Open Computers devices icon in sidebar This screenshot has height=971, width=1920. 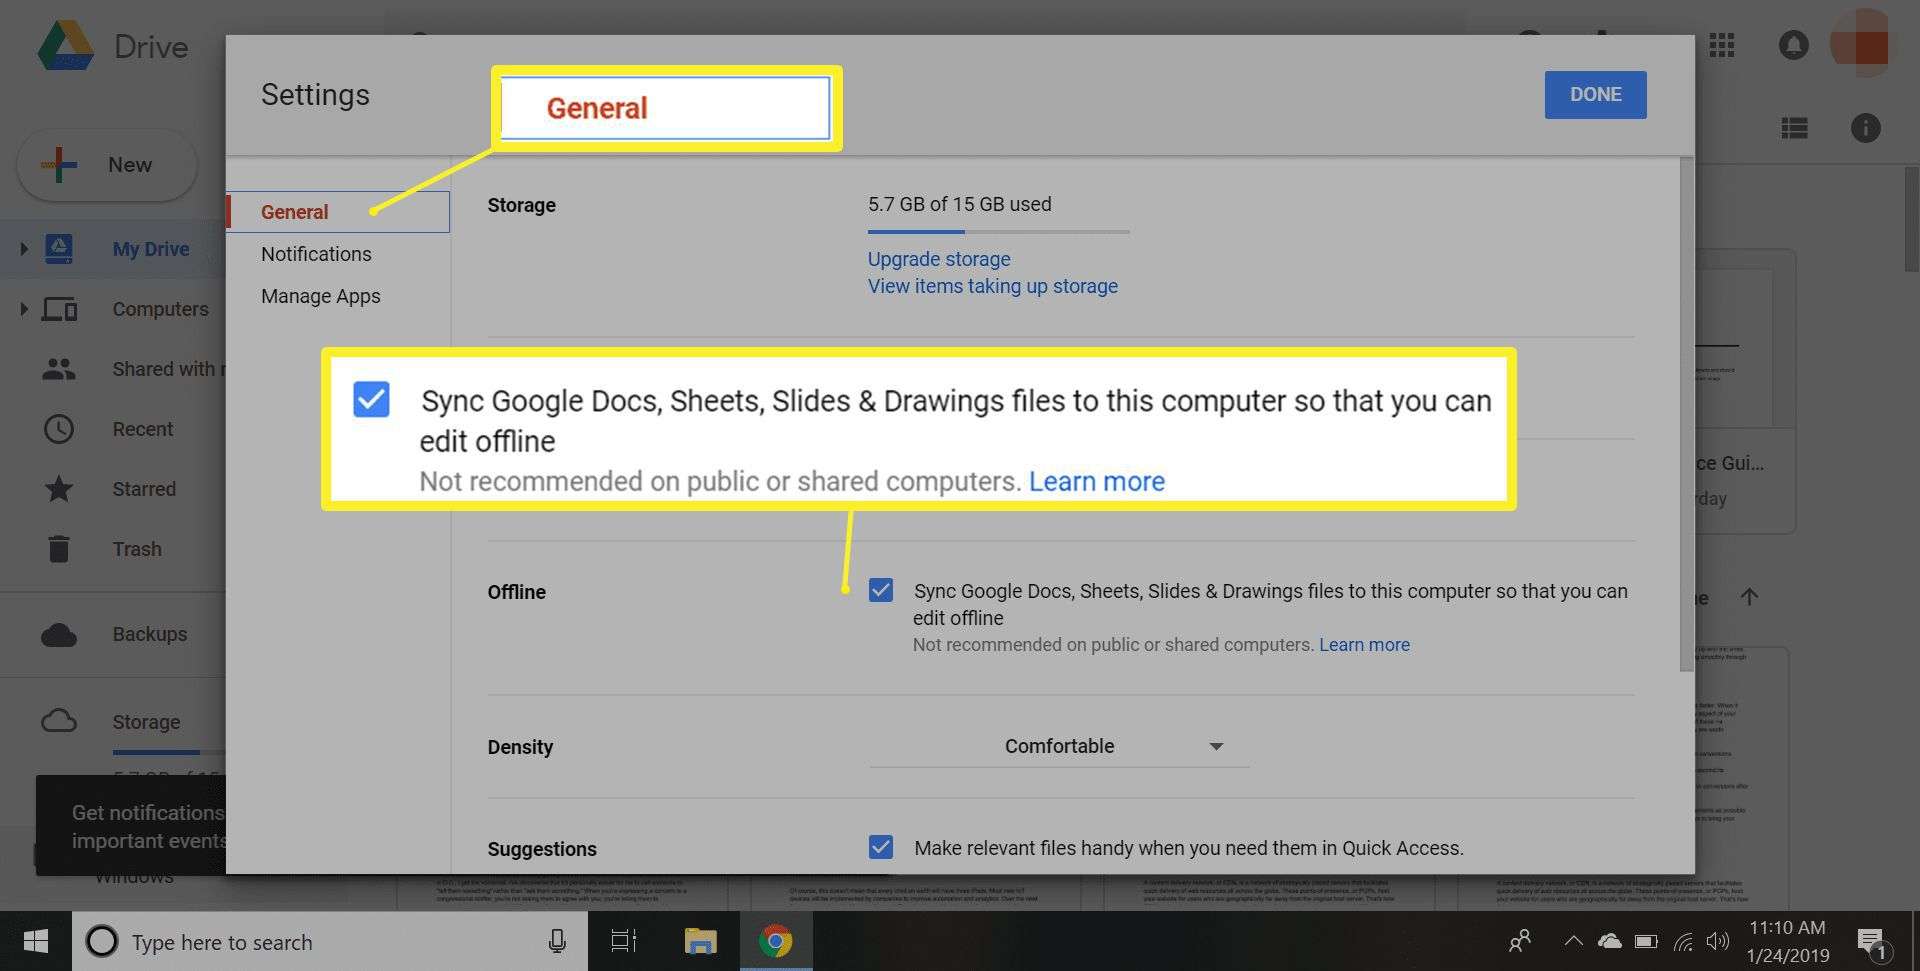(x=59, y=309)
